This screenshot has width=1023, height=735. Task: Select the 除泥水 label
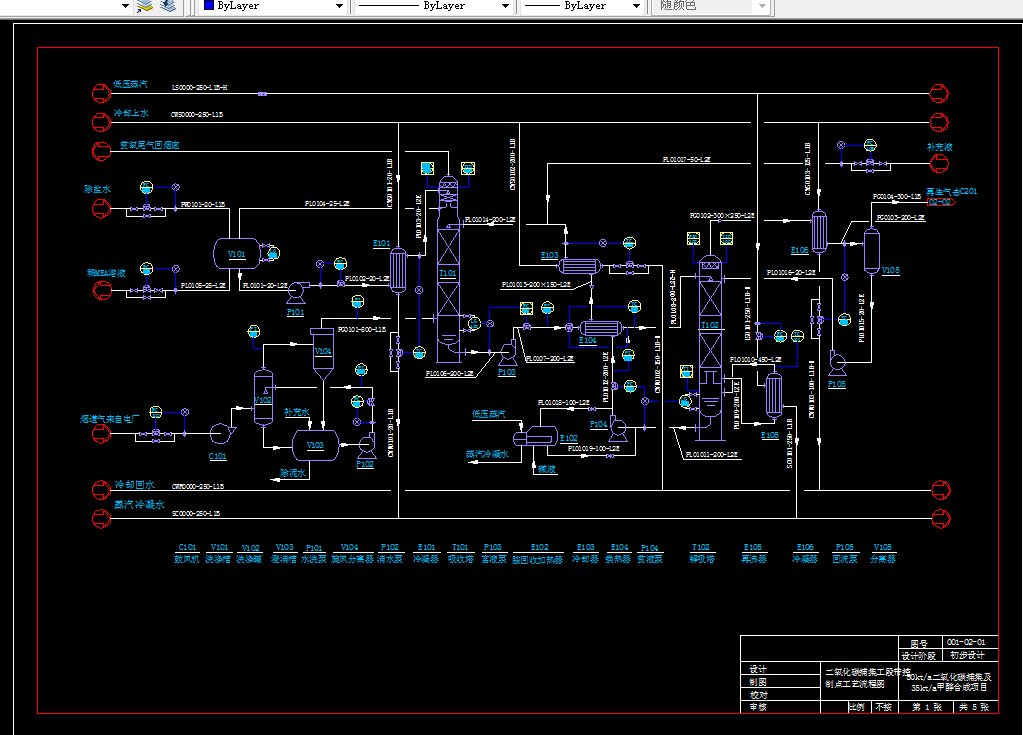click(x=294, y=473)
